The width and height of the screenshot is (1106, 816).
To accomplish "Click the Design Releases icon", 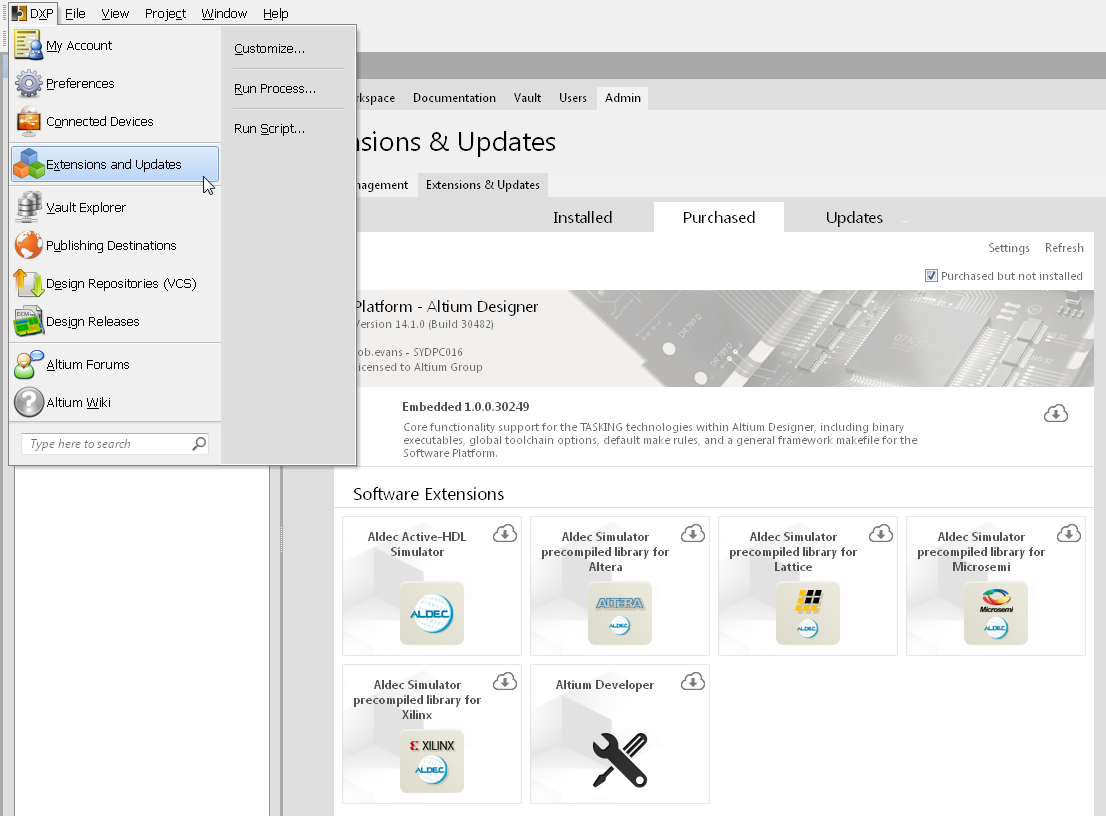I will pyautogui.click(x=29, y=322).
